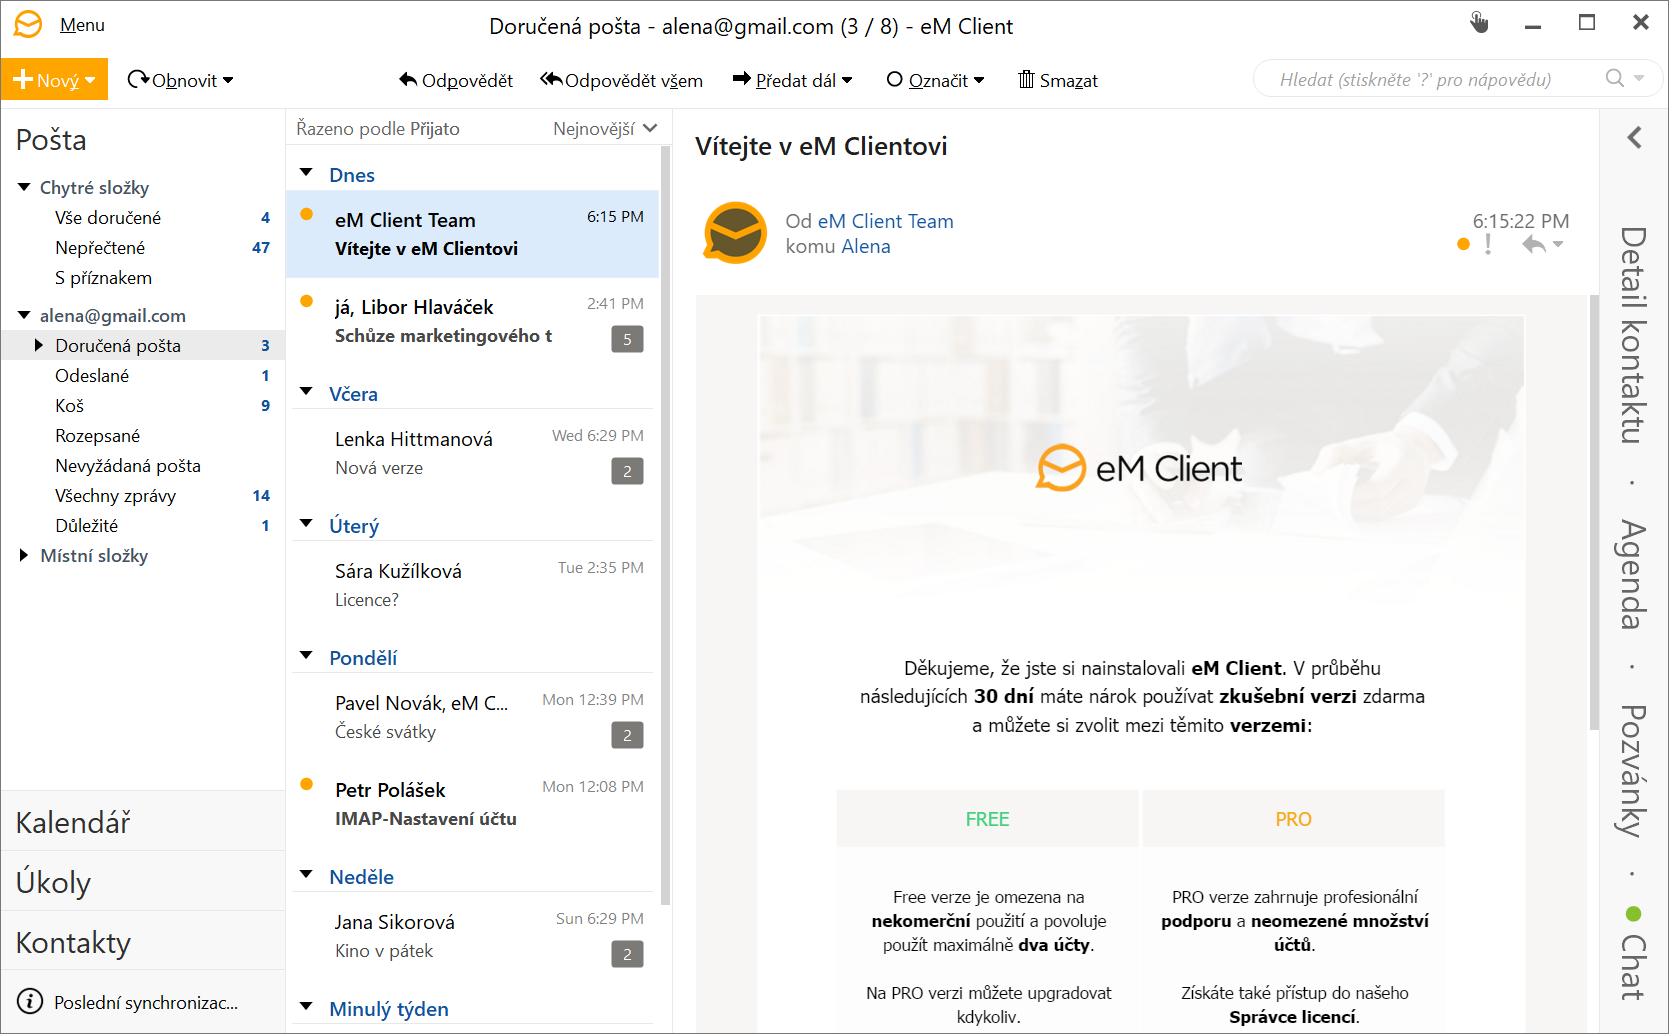
Task: Click the Smazat trash icon
Action: tap(1026, 80)
